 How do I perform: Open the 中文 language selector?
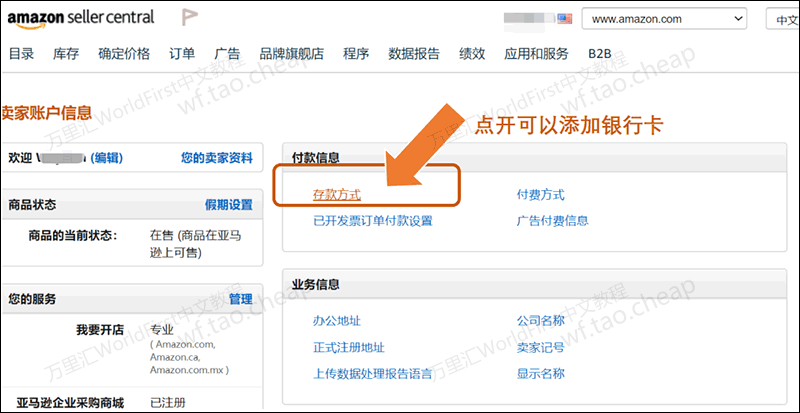tap(784, 19)
